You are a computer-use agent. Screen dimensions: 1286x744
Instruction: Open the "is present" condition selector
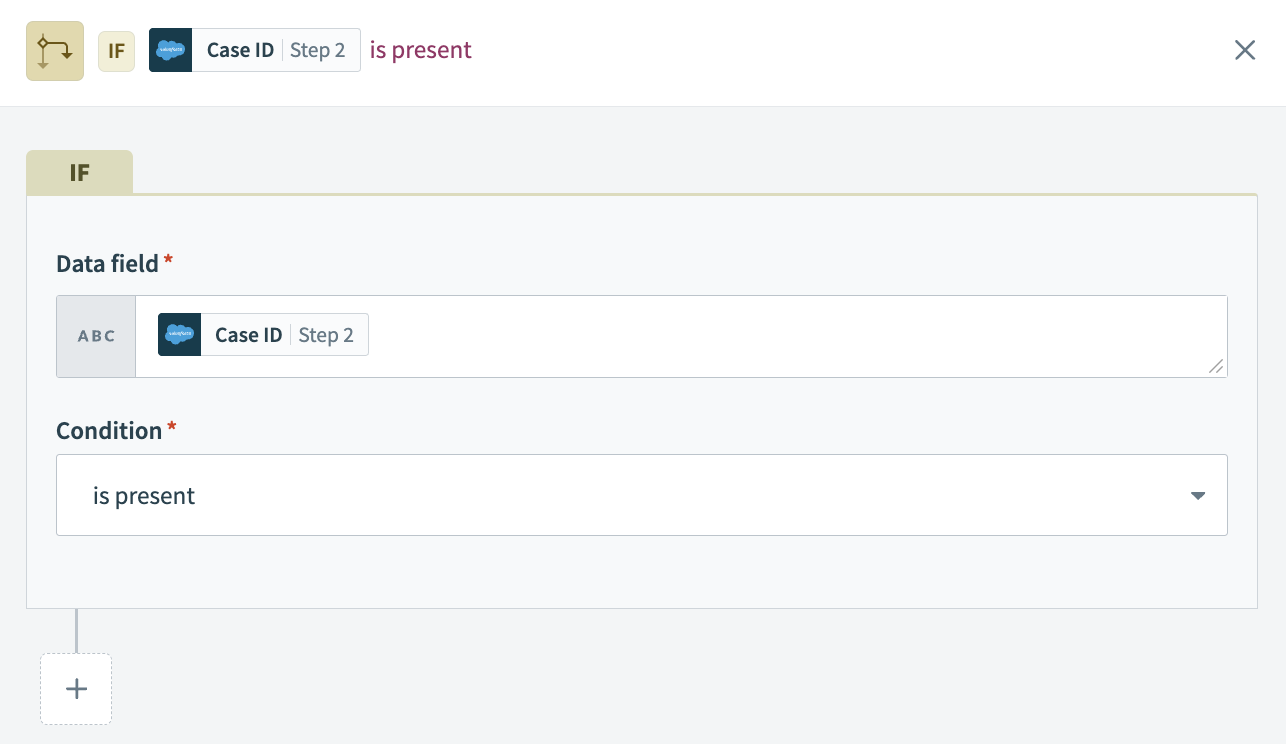(x=640, y=496)
